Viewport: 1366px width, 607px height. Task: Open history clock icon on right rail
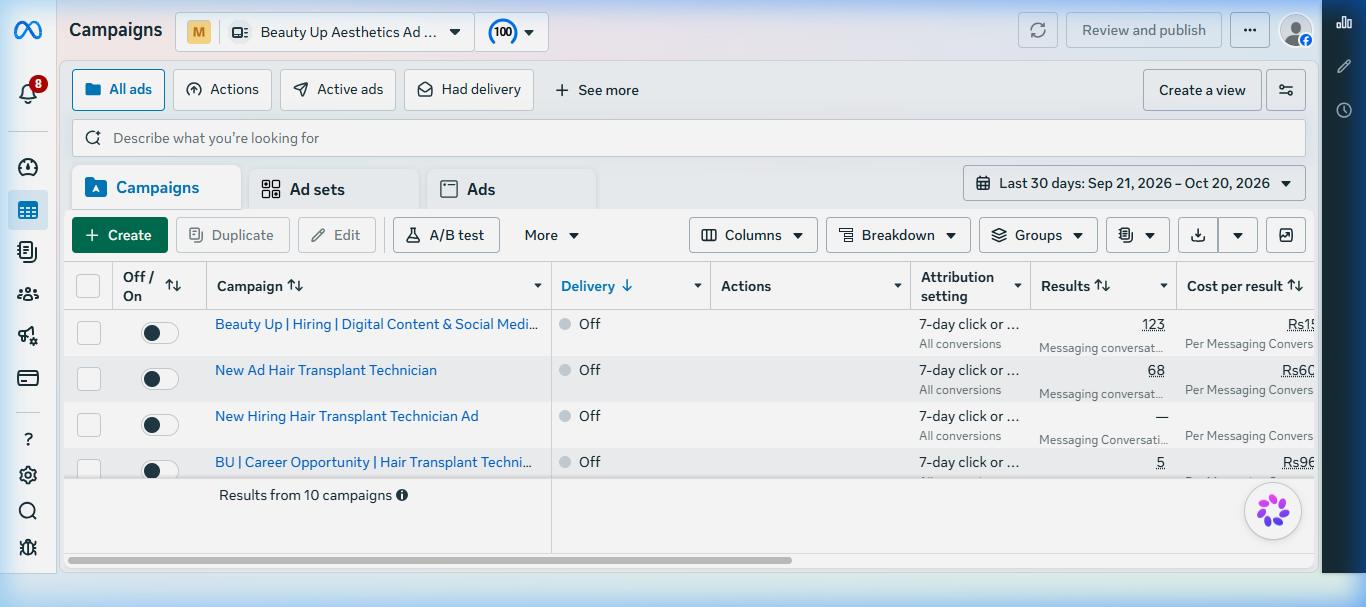[x=1344, y=110]
